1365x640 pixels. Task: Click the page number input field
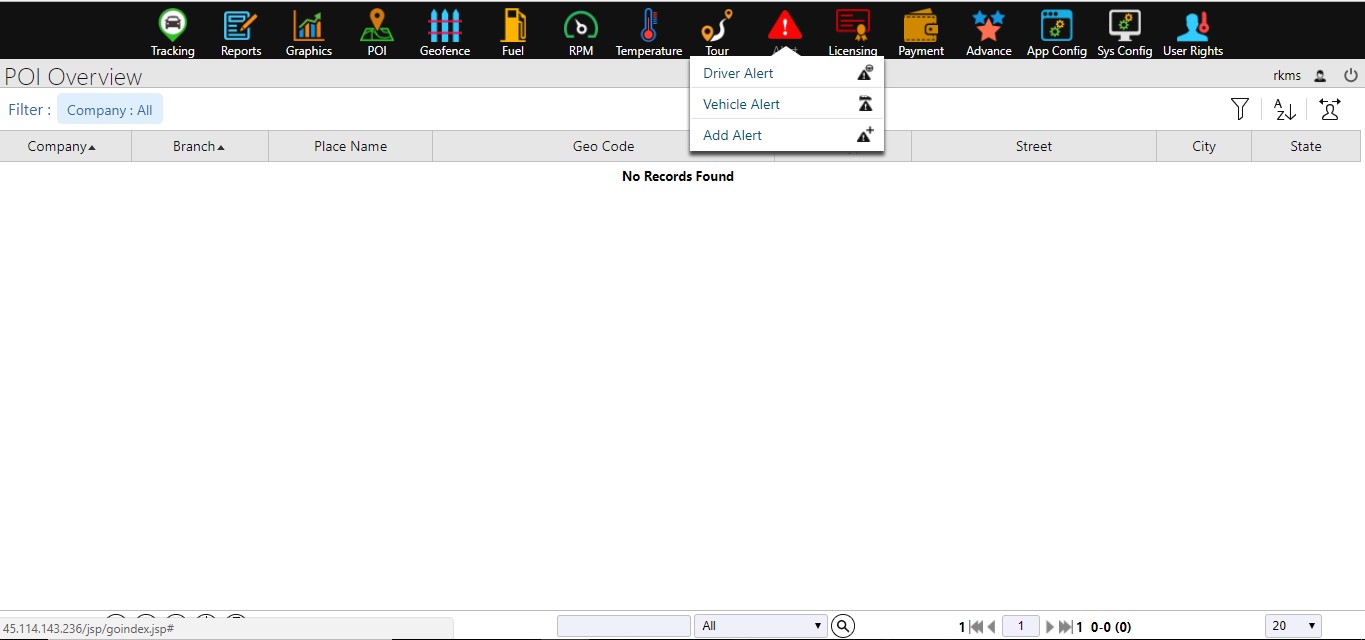coord(1020,626)
